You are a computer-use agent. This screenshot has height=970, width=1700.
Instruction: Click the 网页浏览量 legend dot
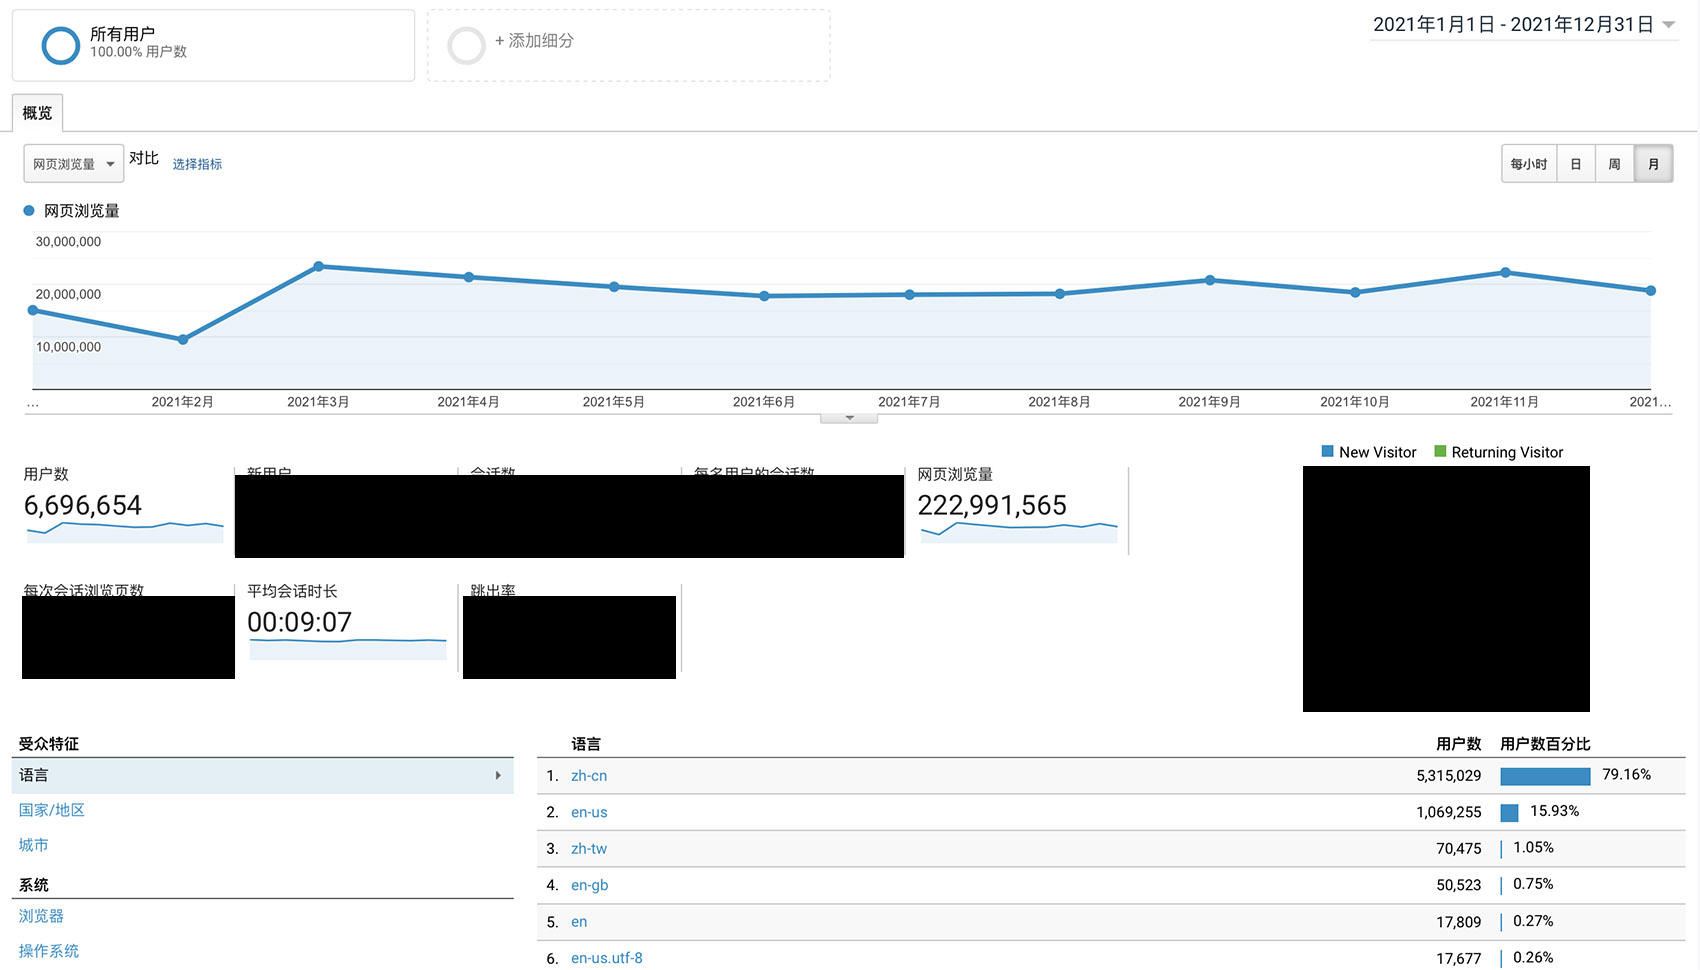coord(29,211)
